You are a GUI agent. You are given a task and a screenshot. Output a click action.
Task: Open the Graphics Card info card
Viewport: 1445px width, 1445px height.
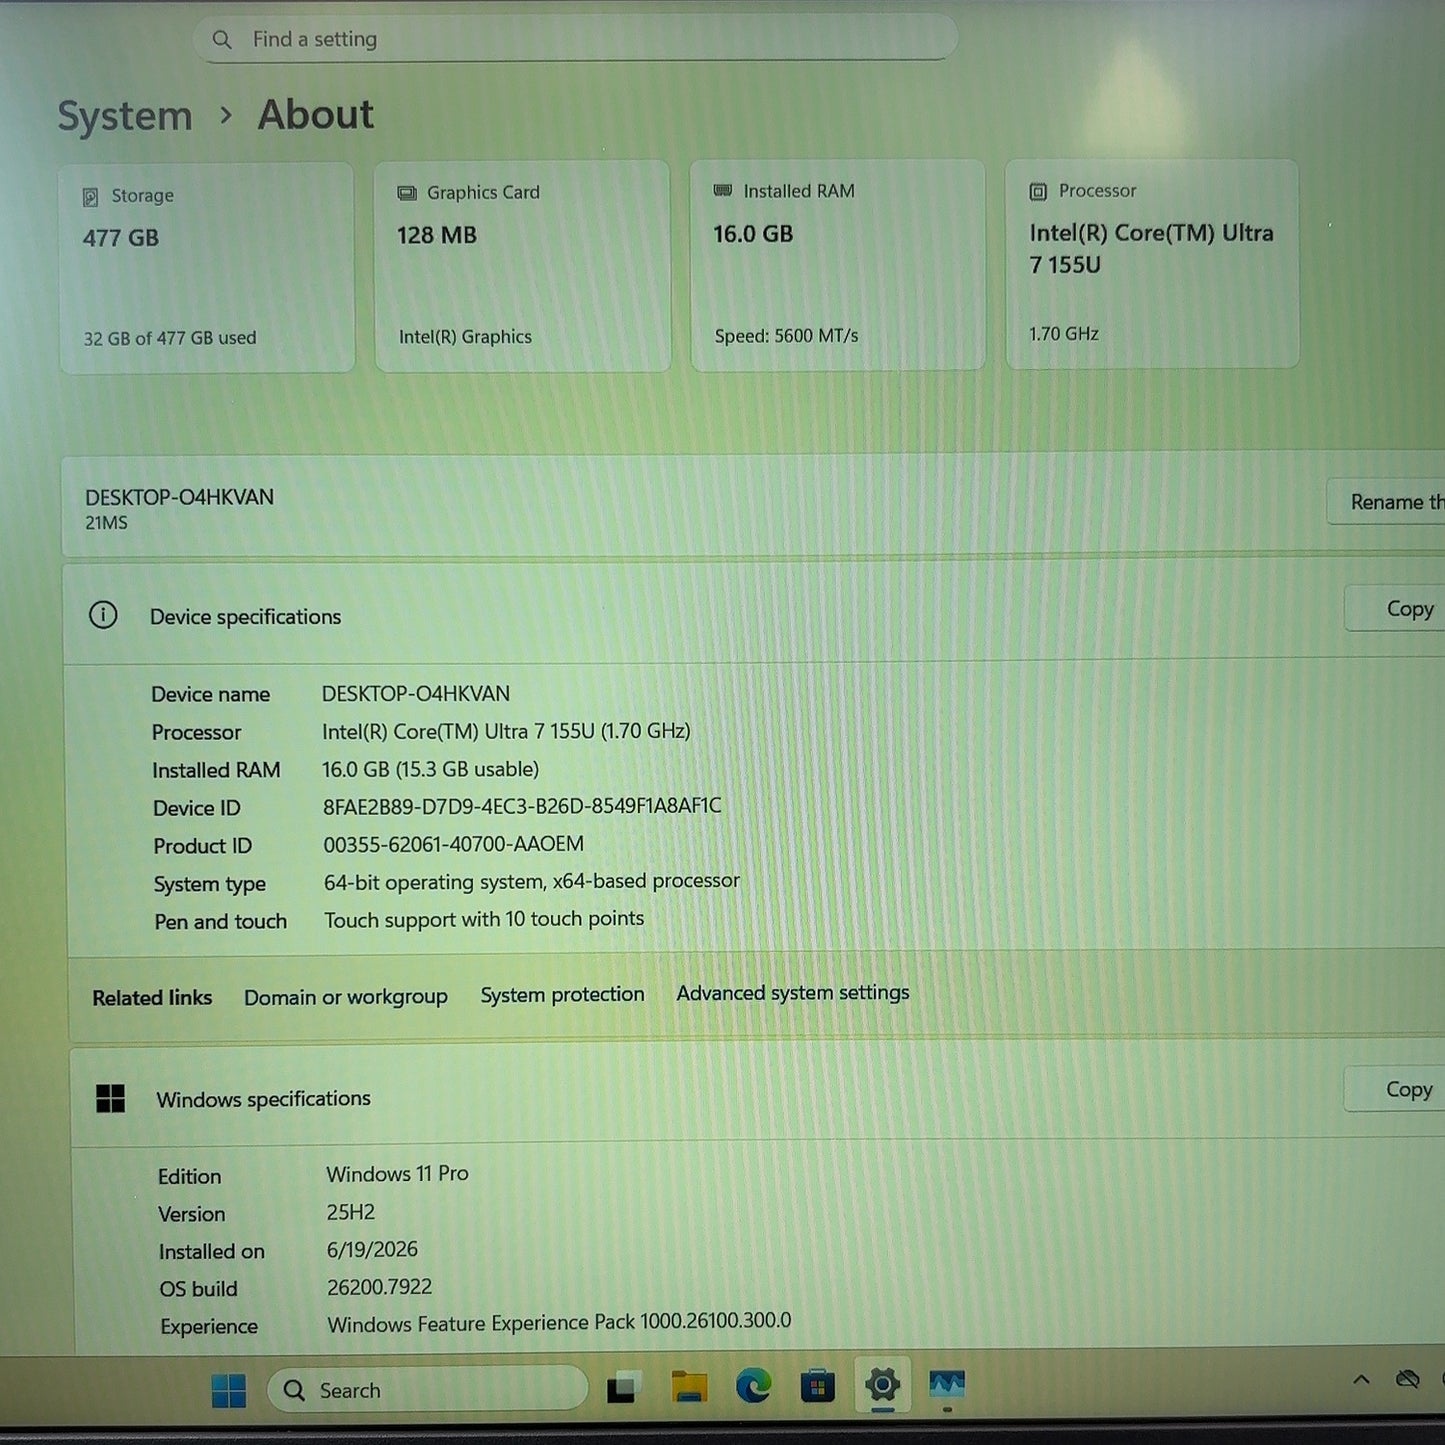click(522, 266)
